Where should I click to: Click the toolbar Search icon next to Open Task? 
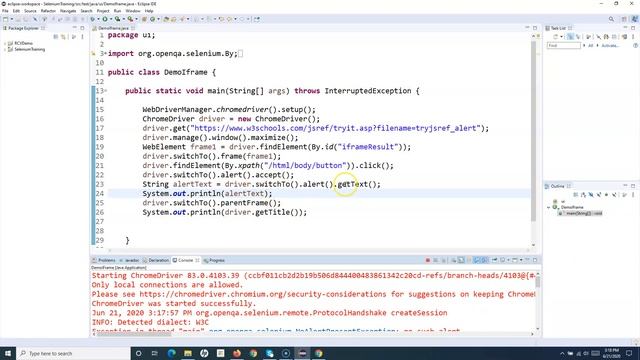(182, 19)
